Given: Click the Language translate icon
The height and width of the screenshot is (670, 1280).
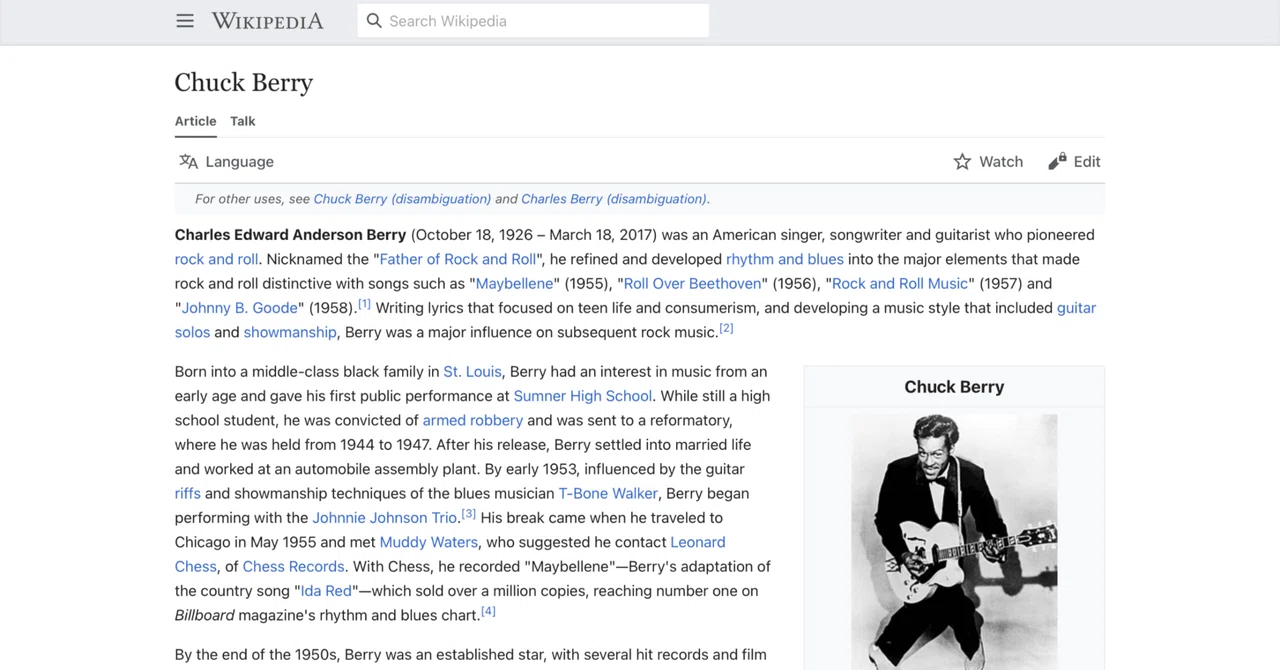Looking at the screenshot, I should pos(188,161).
